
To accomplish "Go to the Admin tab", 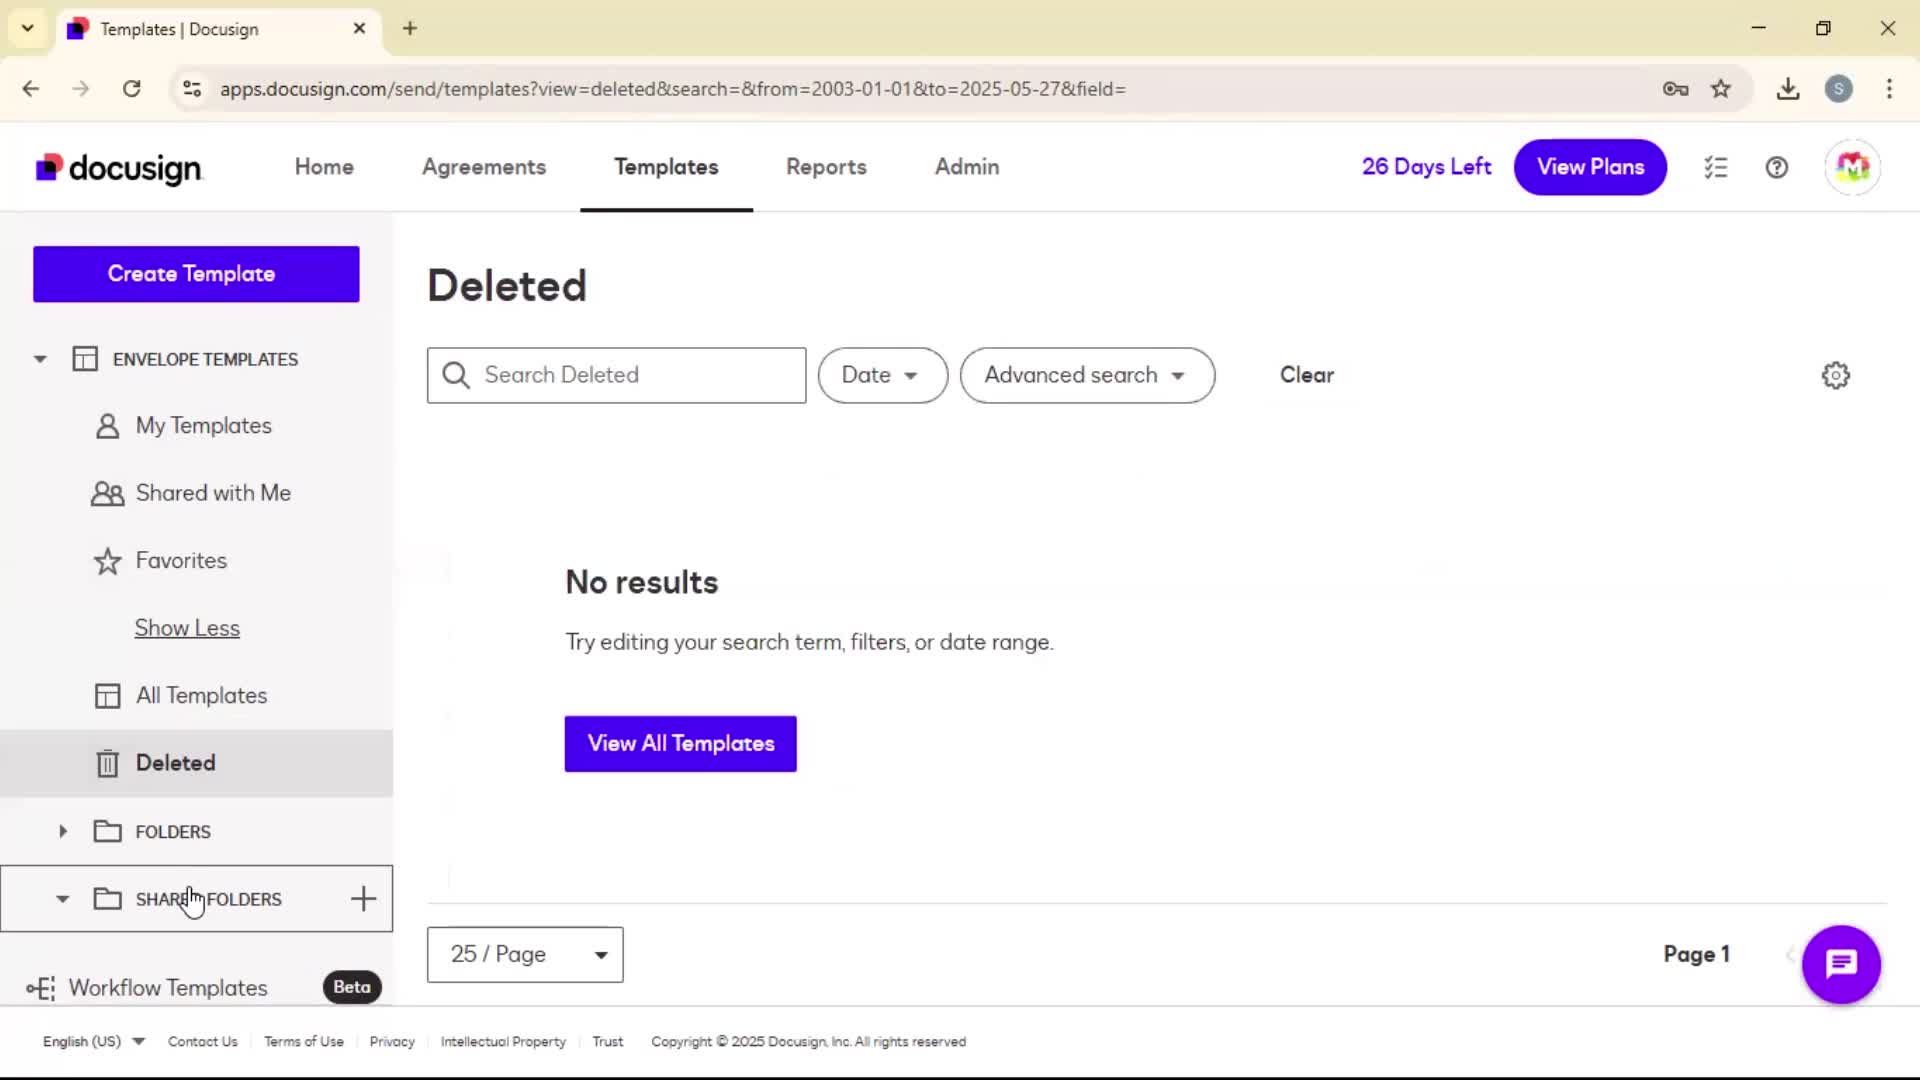I will (967, 167).
